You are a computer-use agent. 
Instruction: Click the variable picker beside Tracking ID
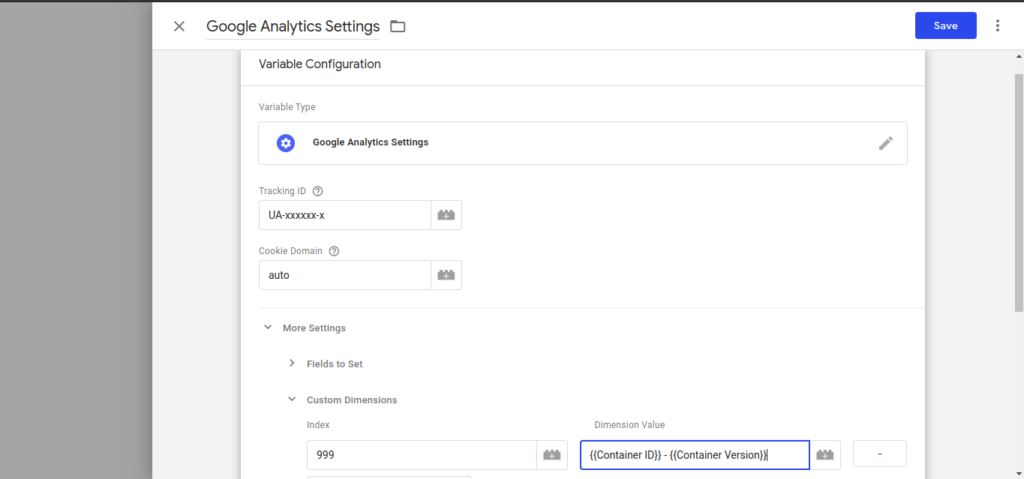[x=446, y=215]
